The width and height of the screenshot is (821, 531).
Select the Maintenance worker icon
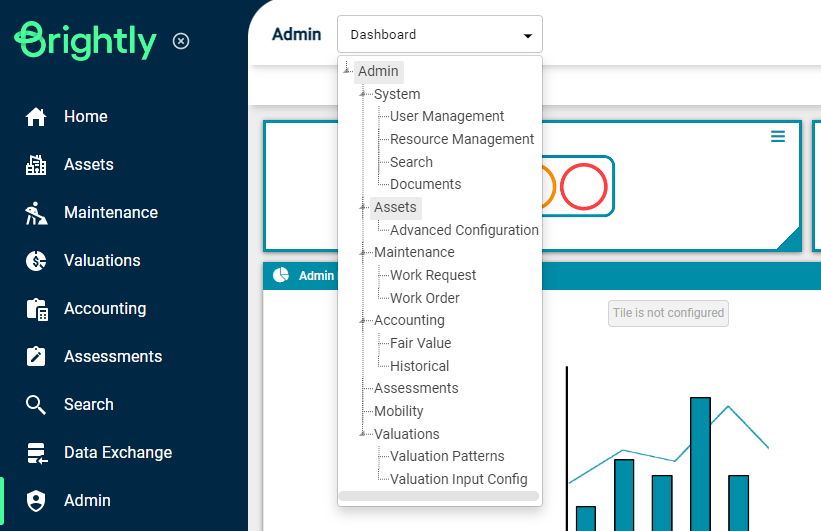(36, 213)
